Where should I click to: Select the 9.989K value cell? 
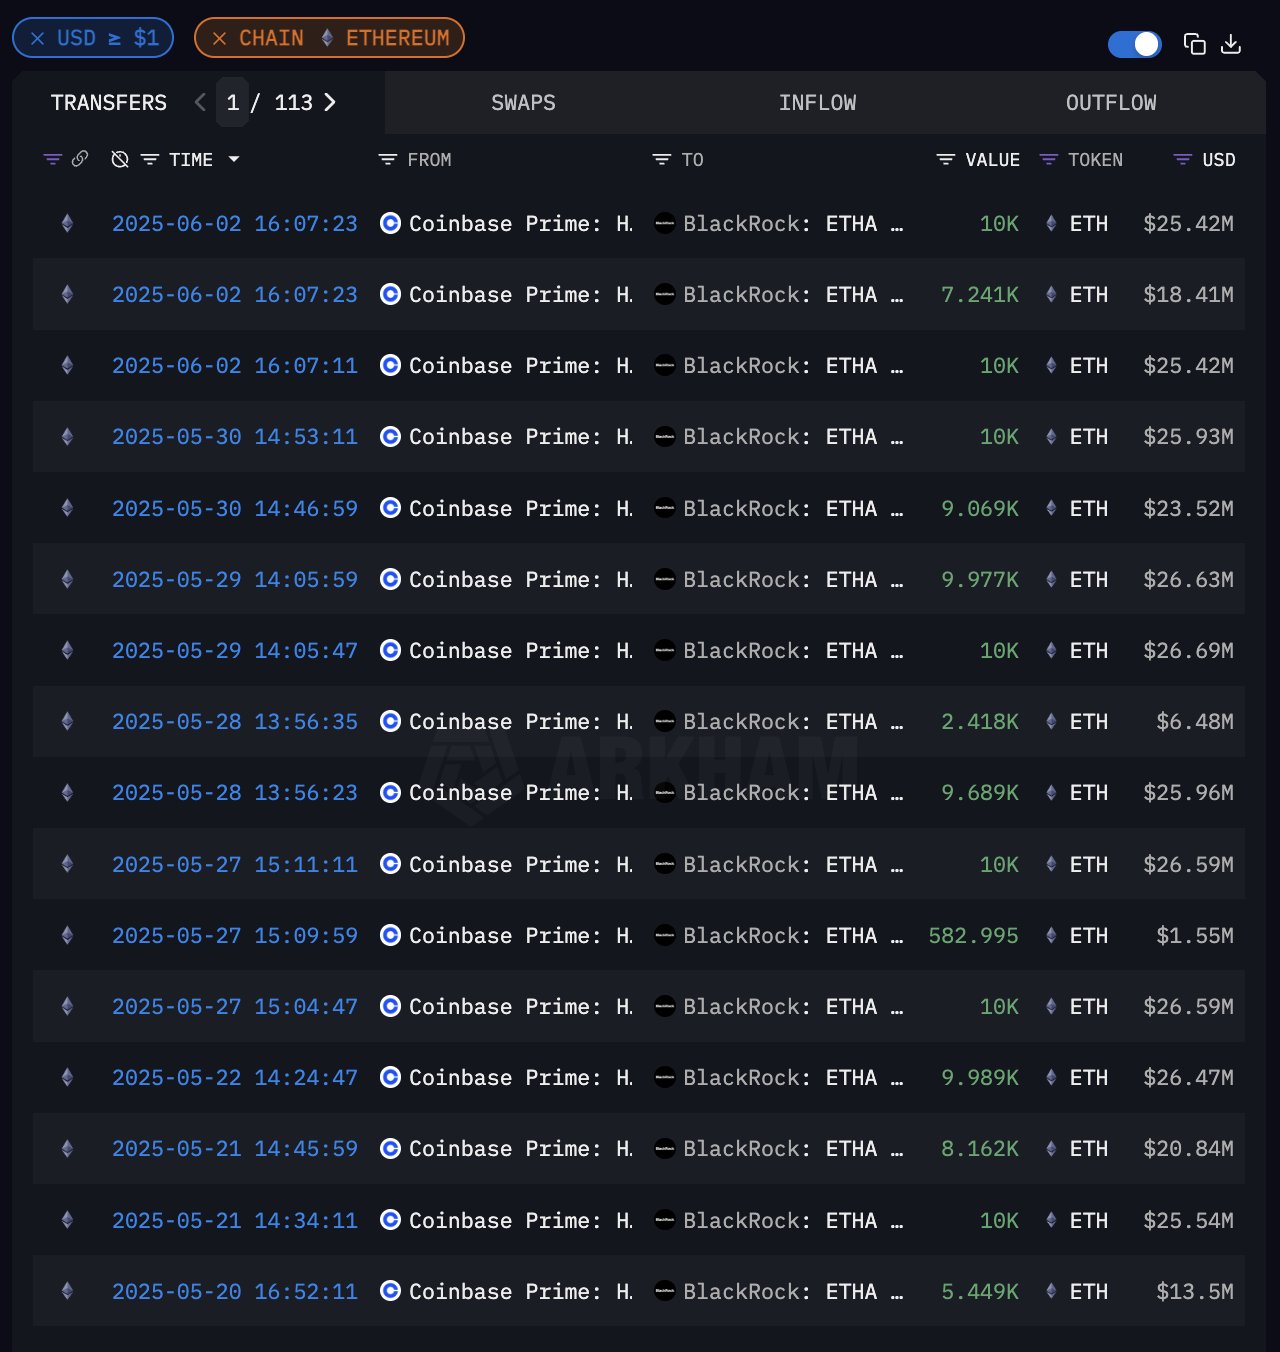[x=979, y=1078]
